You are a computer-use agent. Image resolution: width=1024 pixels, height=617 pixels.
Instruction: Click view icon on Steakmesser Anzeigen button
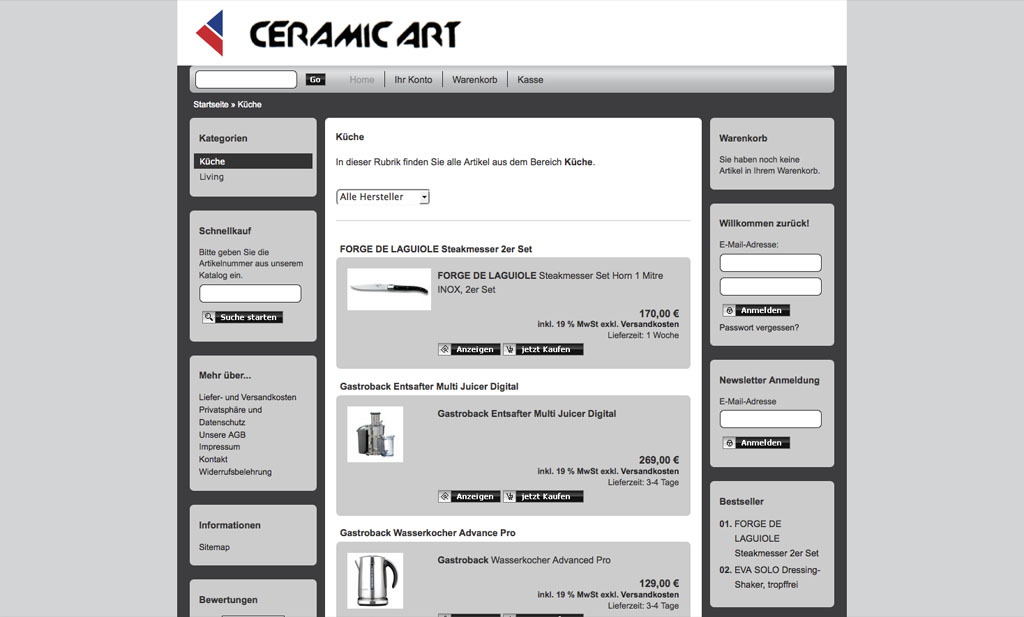coord(445,349)
